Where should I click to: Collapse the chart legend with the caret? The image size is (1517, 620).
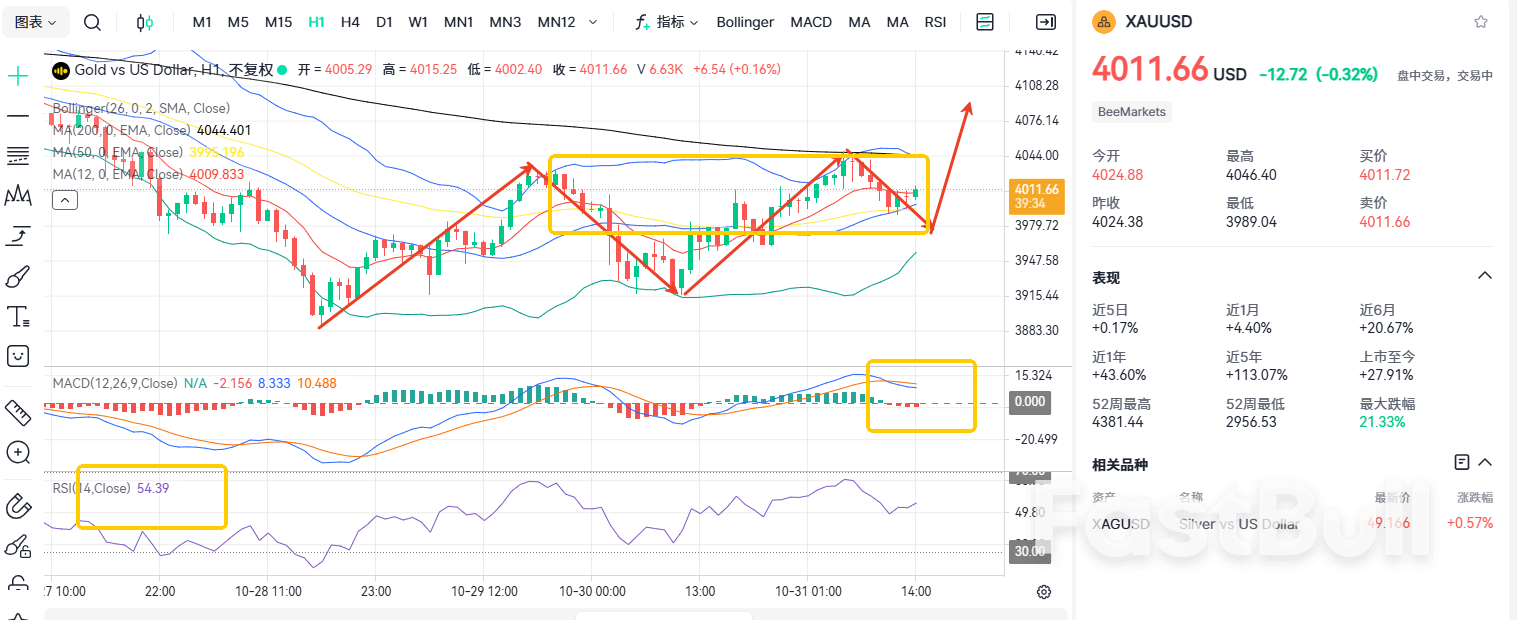point(64,199)
